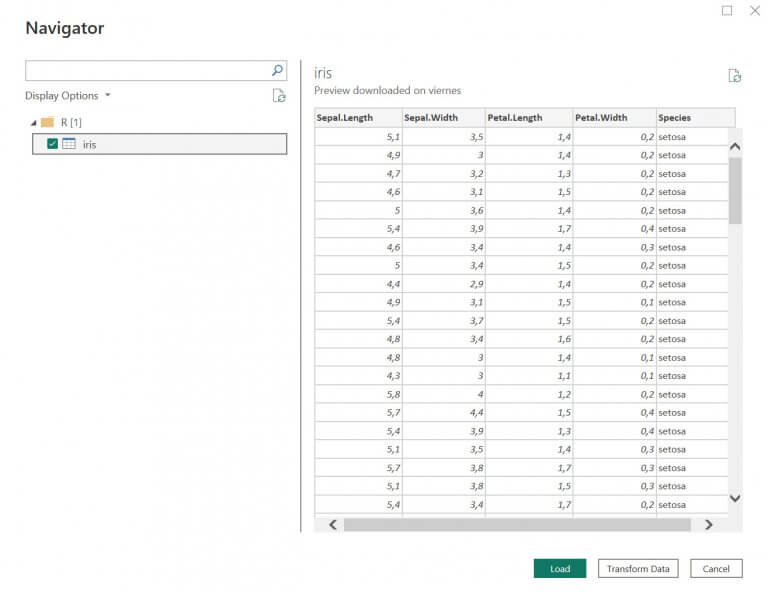Click the R folder icon
Viewport: 768px width, 592px height.
pyautogui.click(x=47, y=122)
